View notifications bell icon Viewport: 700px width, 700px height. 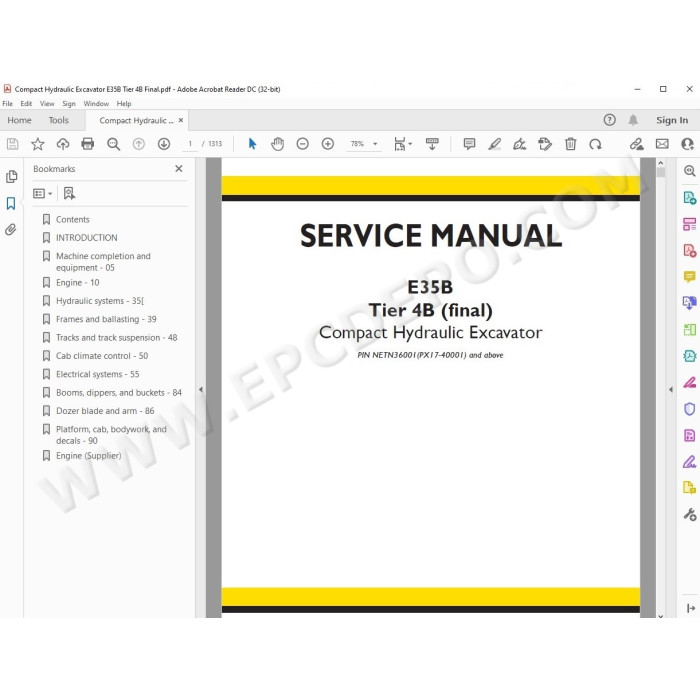pos(633,120)
